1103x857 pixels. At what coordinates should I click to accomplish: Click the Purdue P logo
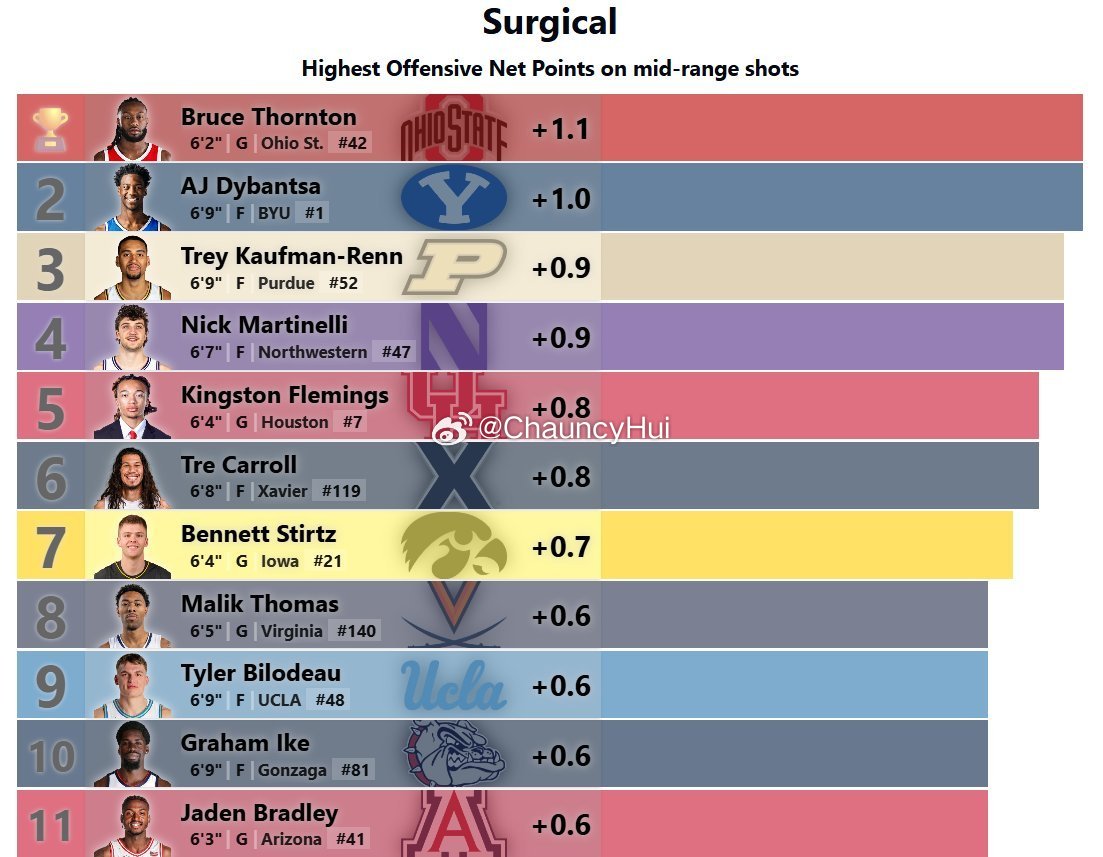[454, 267]
